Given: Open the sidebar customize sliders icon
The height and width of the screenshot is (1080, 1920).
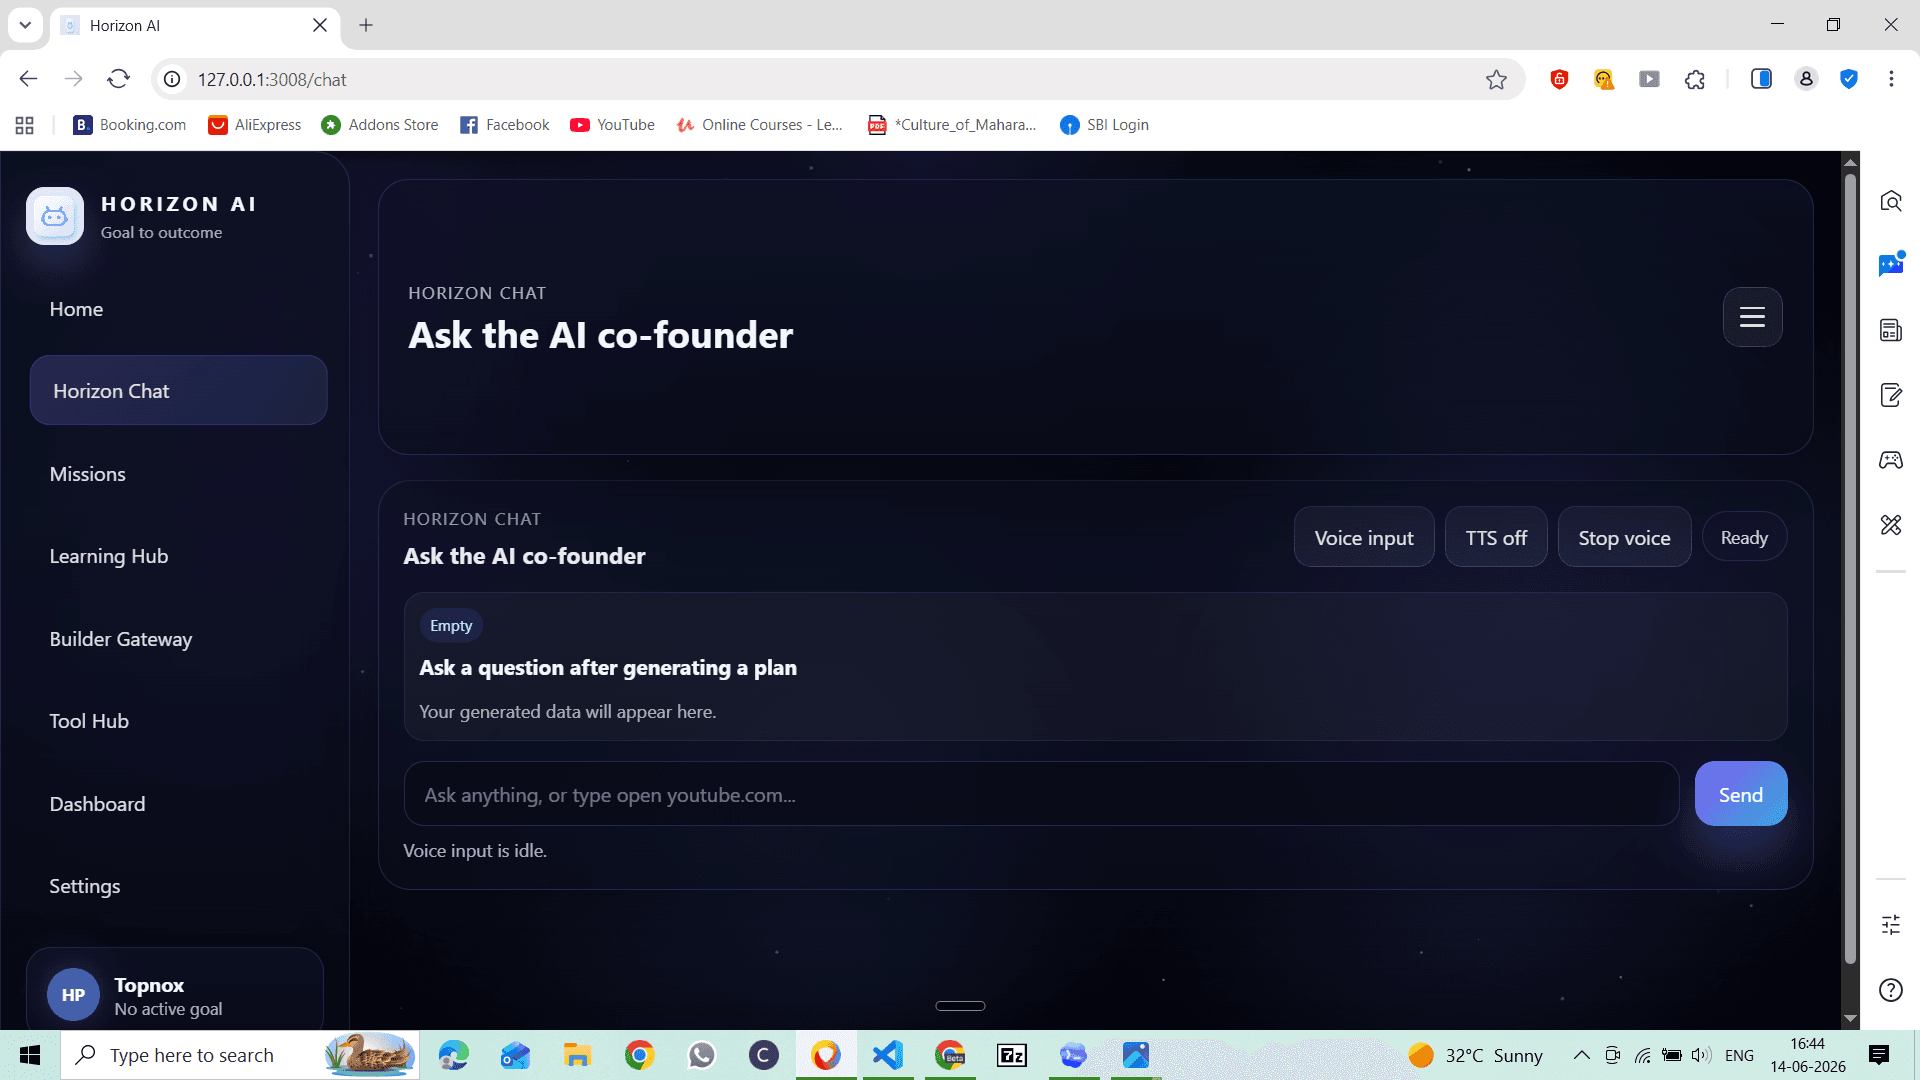Looking at the screenshot, I should pos(1890,925).
